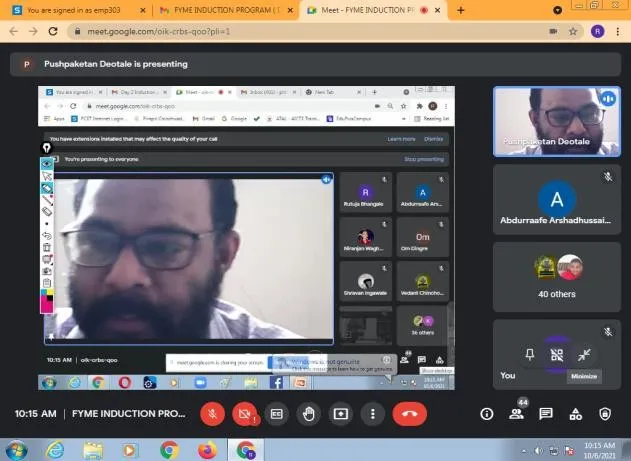Image resolution: width=631 pixels, height=461 pixels.
Task: Open the Present now screen icon
Action: [341, 414]
